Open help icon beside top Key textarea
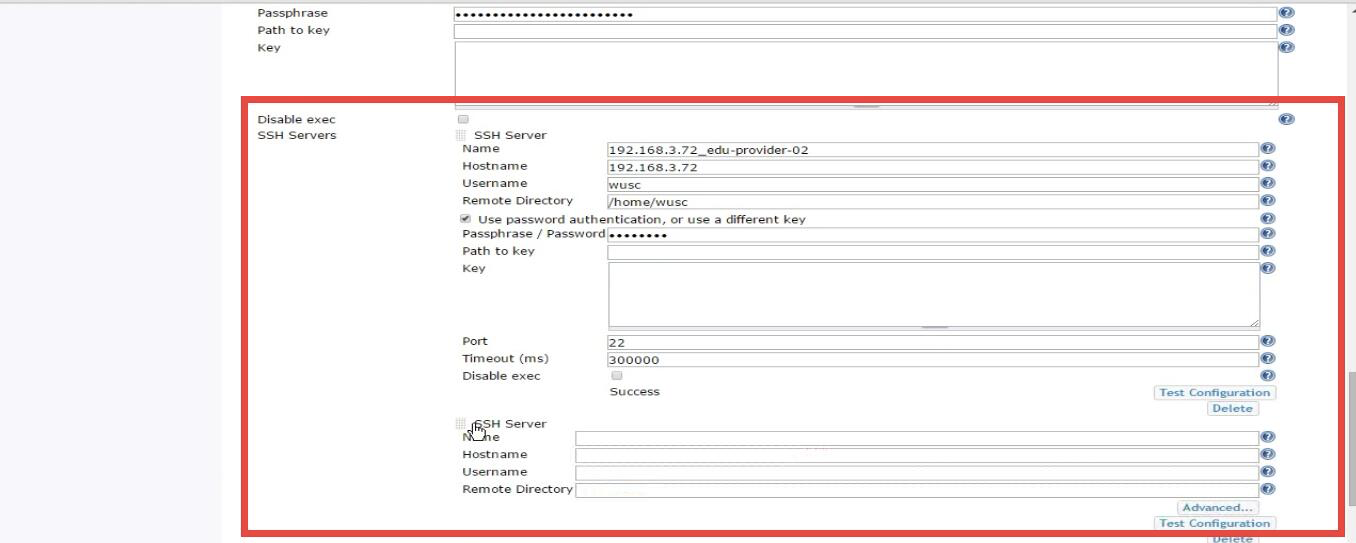This screenshot has width=1356, height=543. pos(1287,47)
